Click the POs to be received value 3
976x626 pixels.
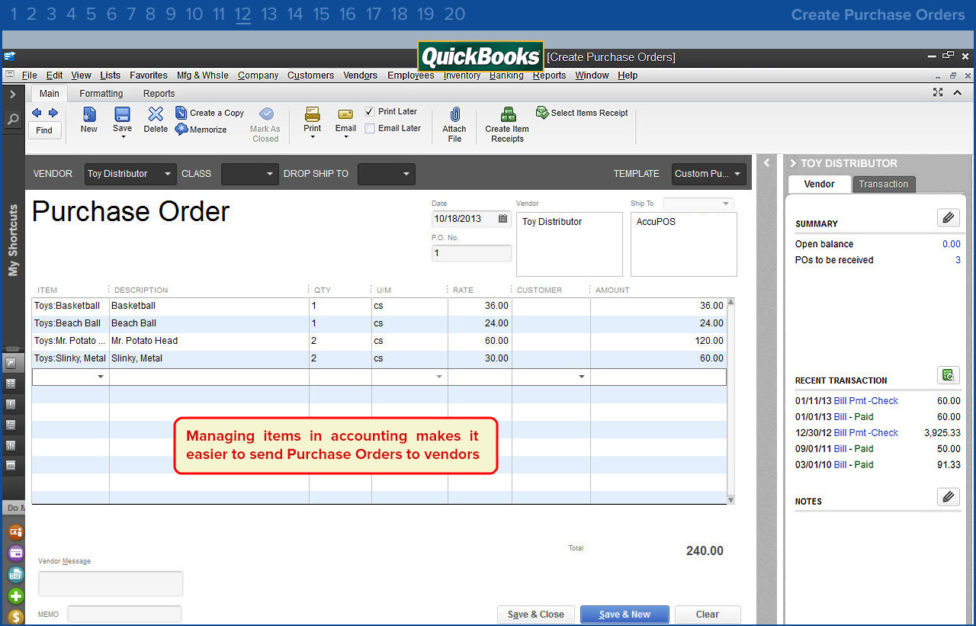(958, 260)
